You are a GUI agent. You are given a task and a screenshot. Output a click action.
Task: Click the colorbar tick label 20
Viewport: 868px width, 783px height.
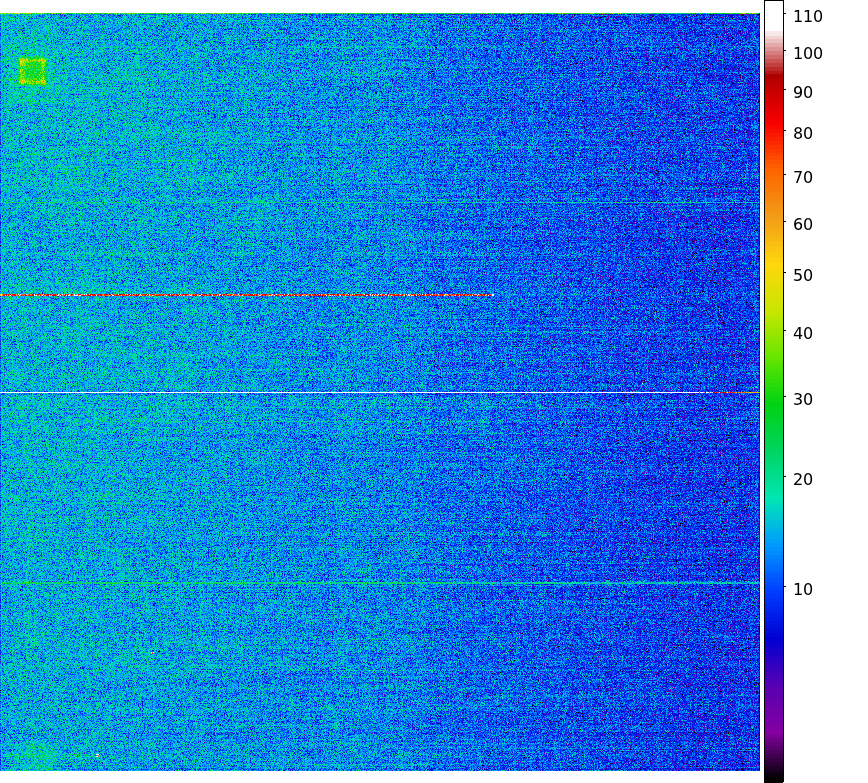(x=803, y=479)
